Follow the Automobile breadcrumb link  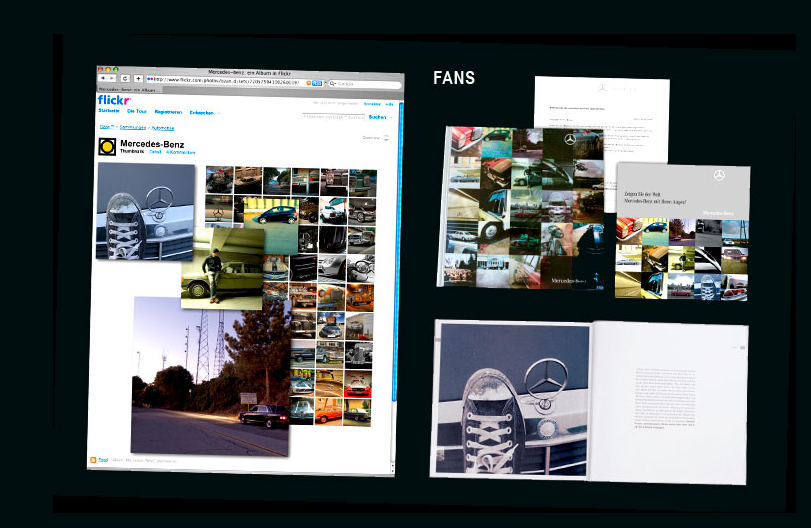point(162,128)
